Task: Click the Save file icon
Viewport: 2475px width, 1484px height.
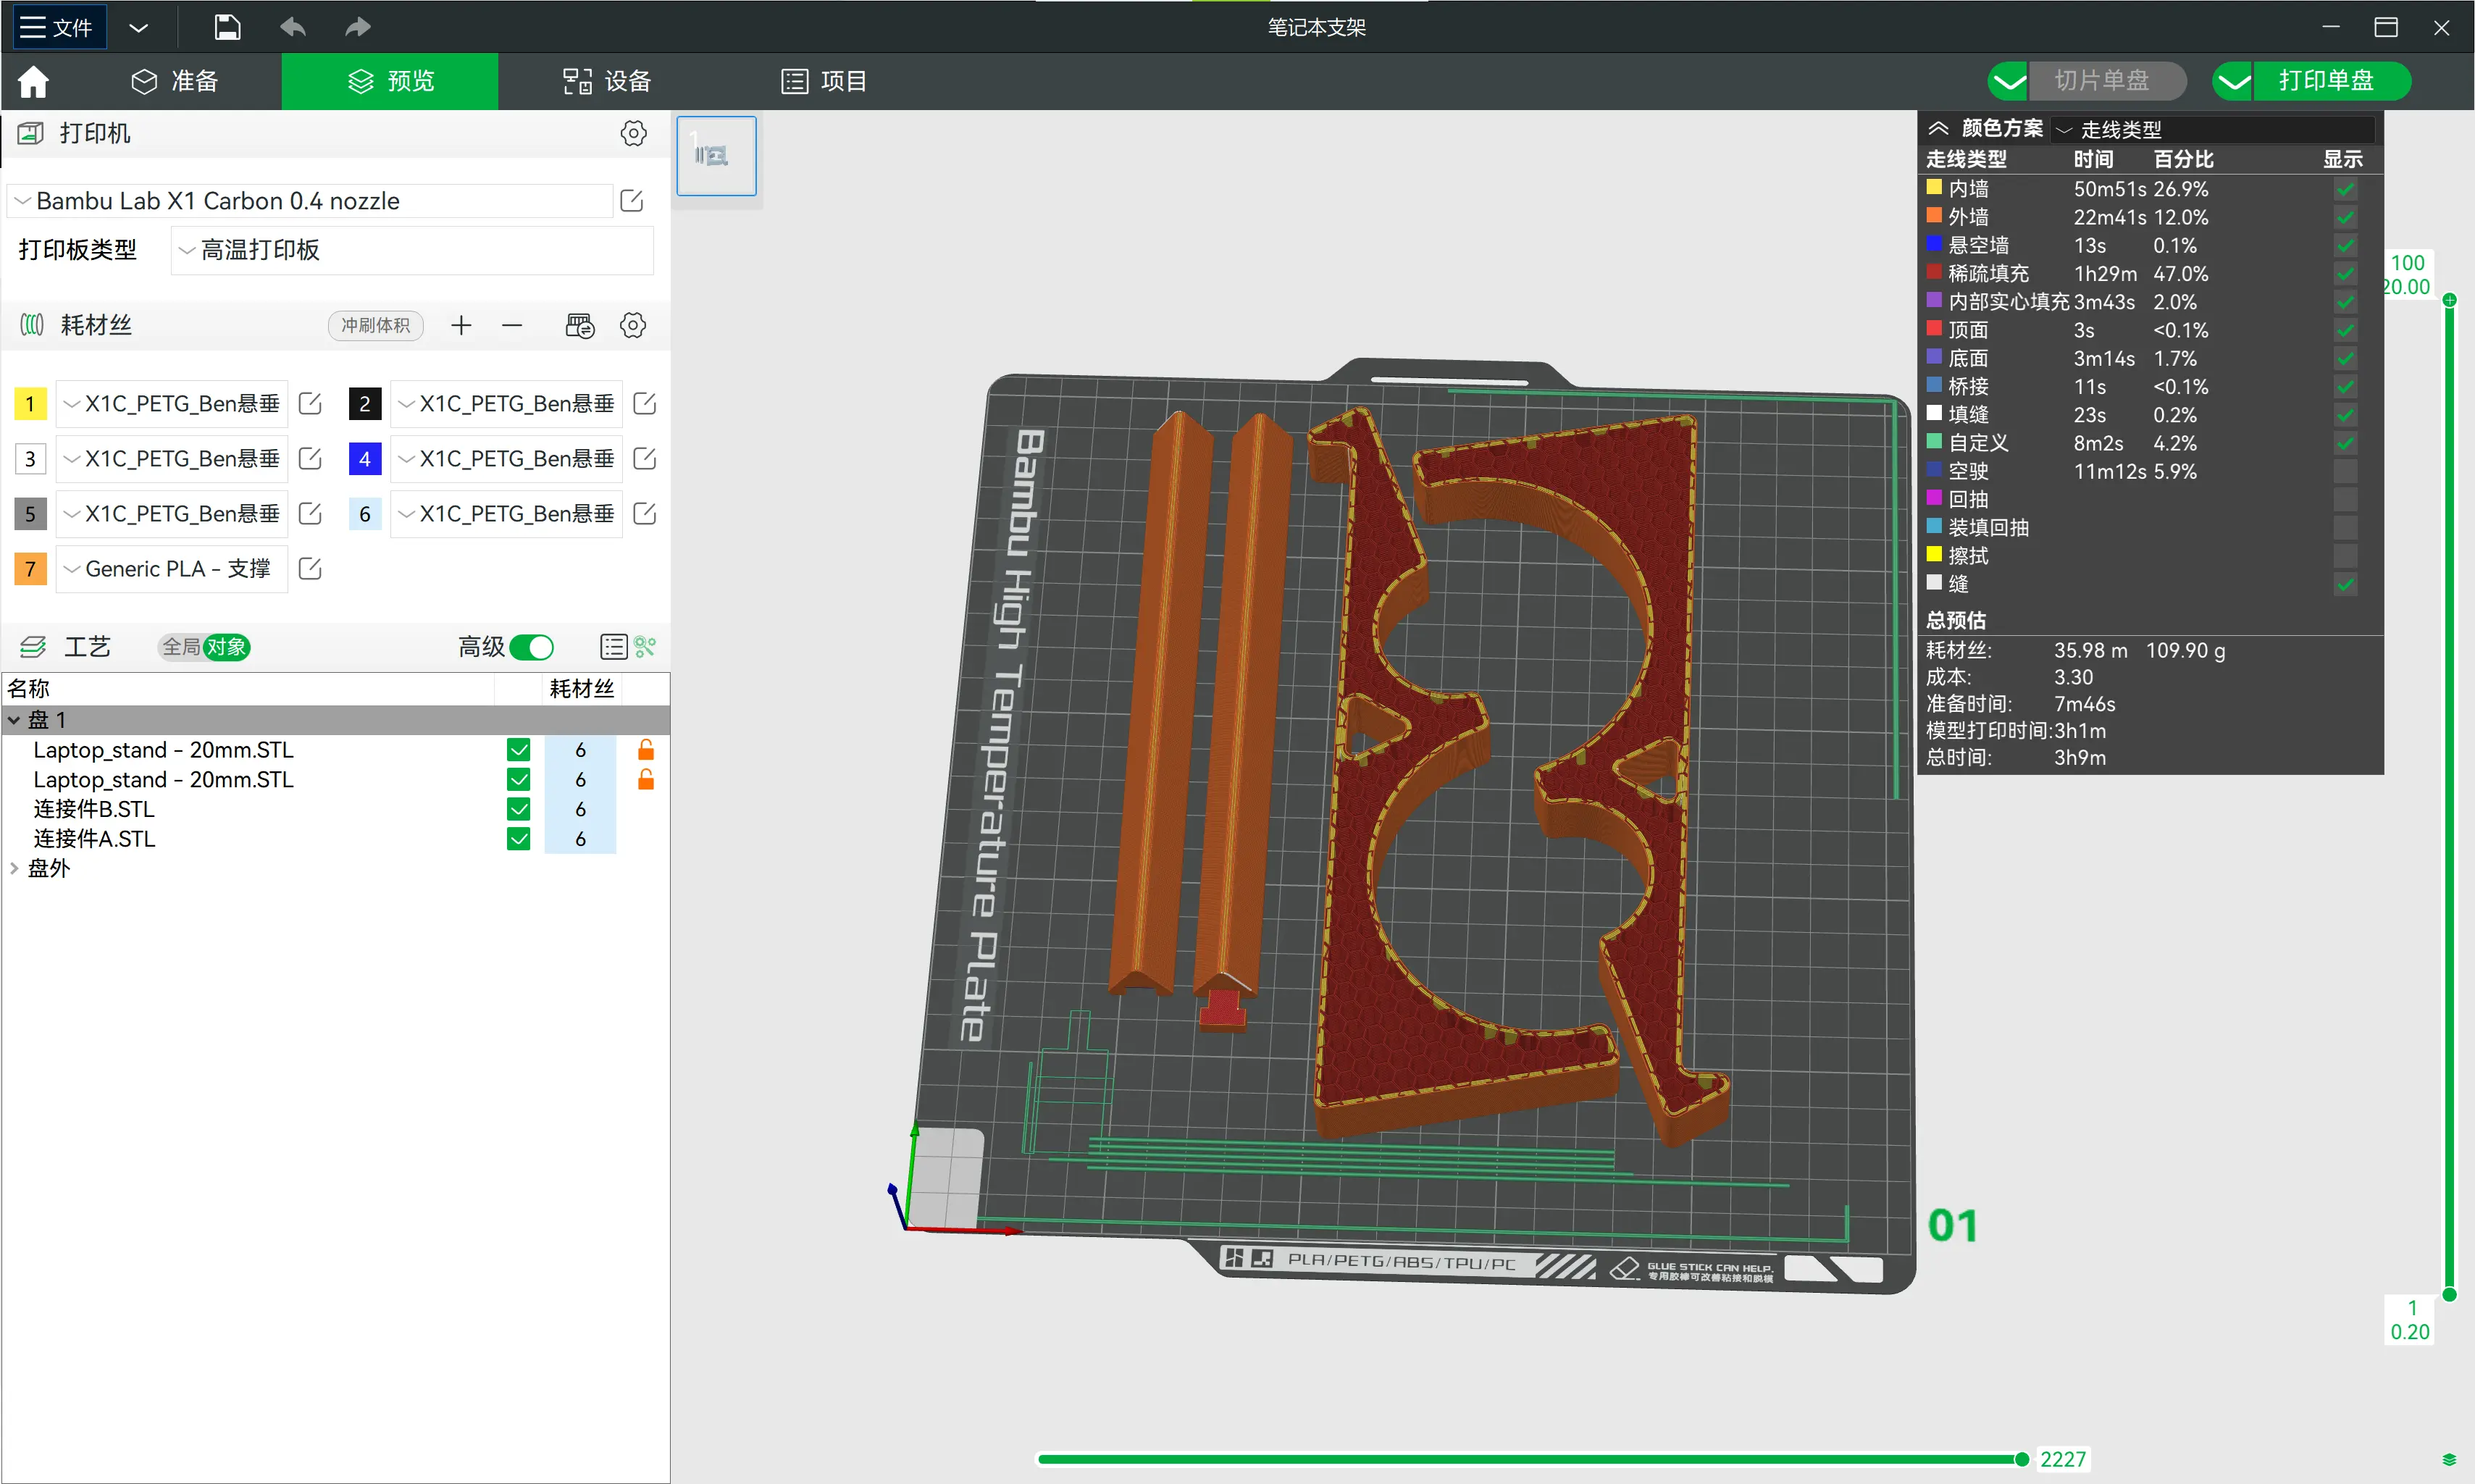Action: (227, 27)
